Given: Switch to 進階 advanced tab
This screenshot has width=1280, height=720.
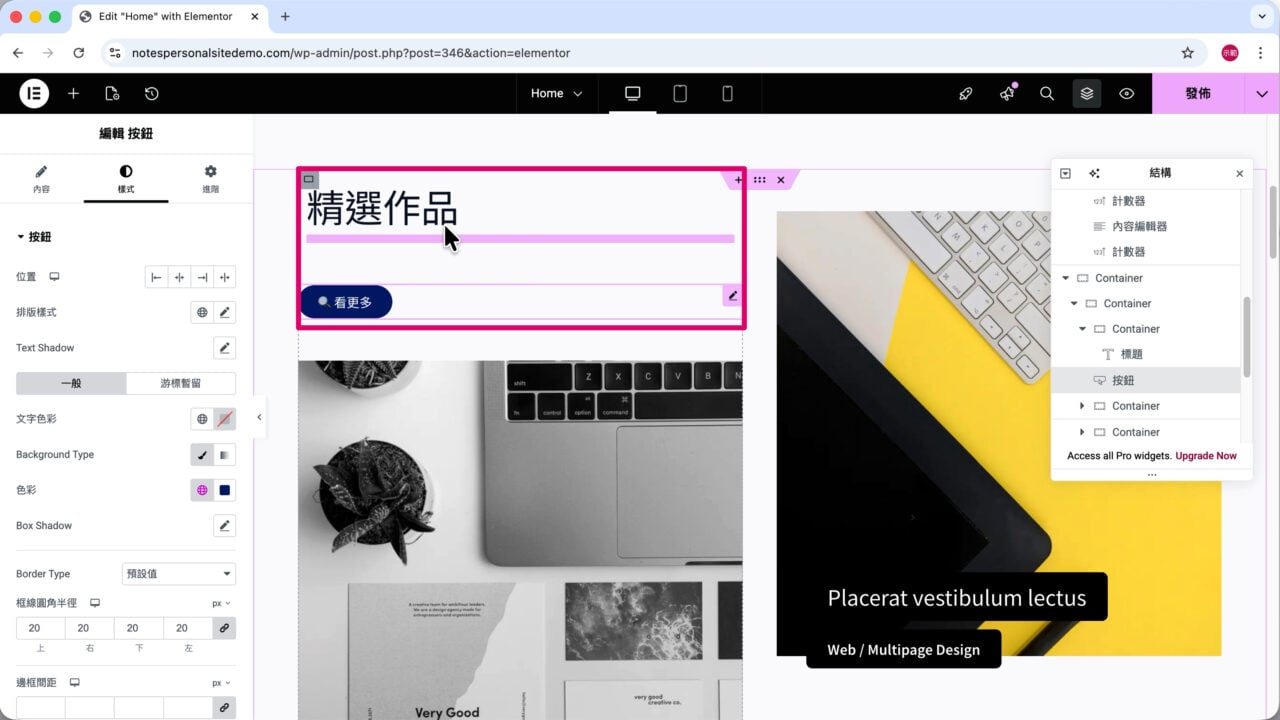Looking at the screenshot, I should [210, 179].
